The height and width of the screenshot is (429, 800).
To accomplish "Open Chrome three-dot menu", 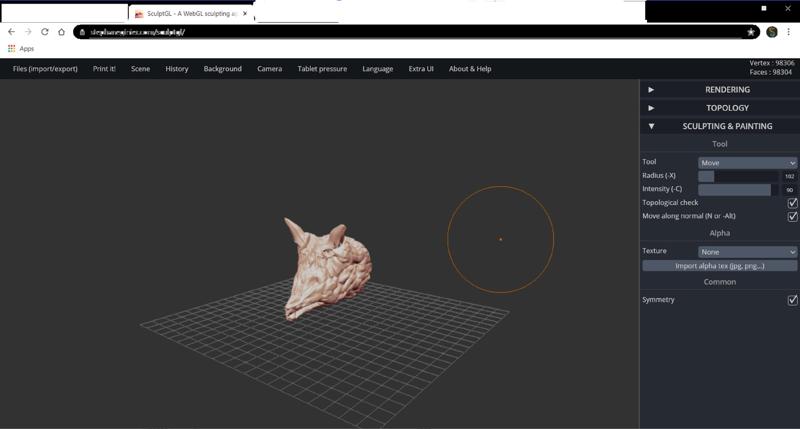I will 789,32.
